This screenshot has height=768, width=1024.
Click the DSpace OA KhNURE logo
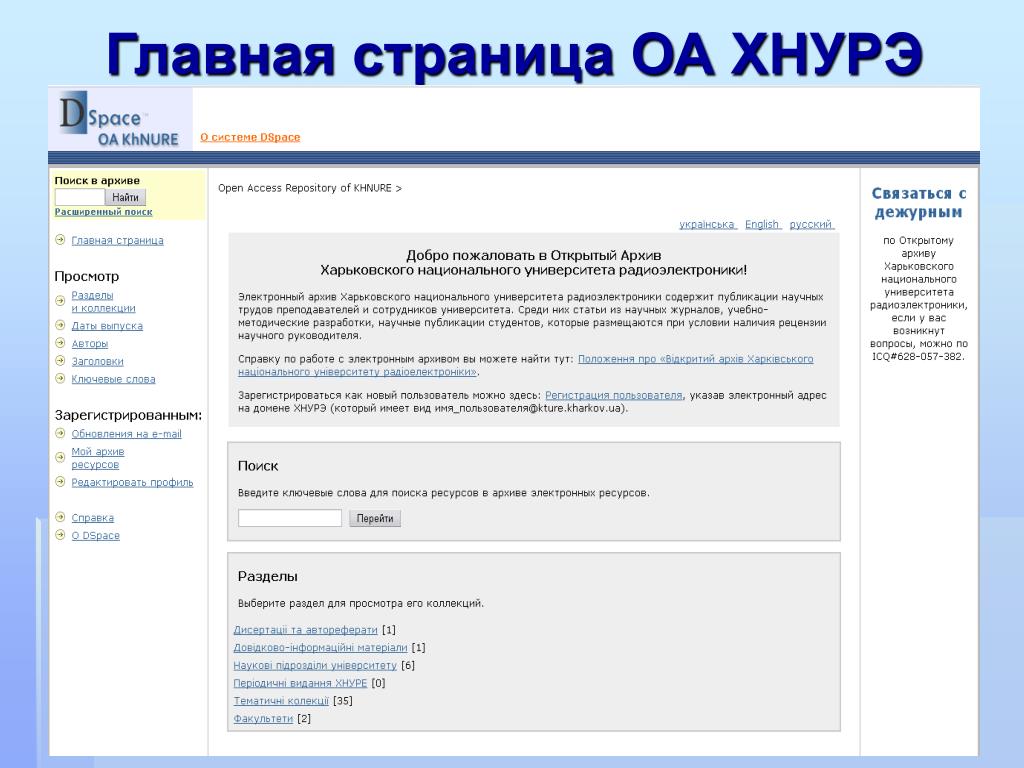120,119
